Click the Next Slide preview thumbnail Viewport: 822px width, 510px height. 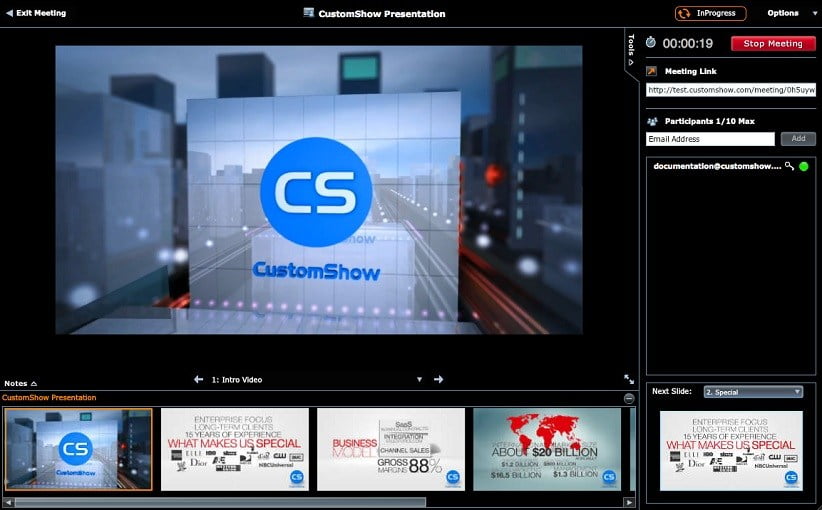(731, 451)
